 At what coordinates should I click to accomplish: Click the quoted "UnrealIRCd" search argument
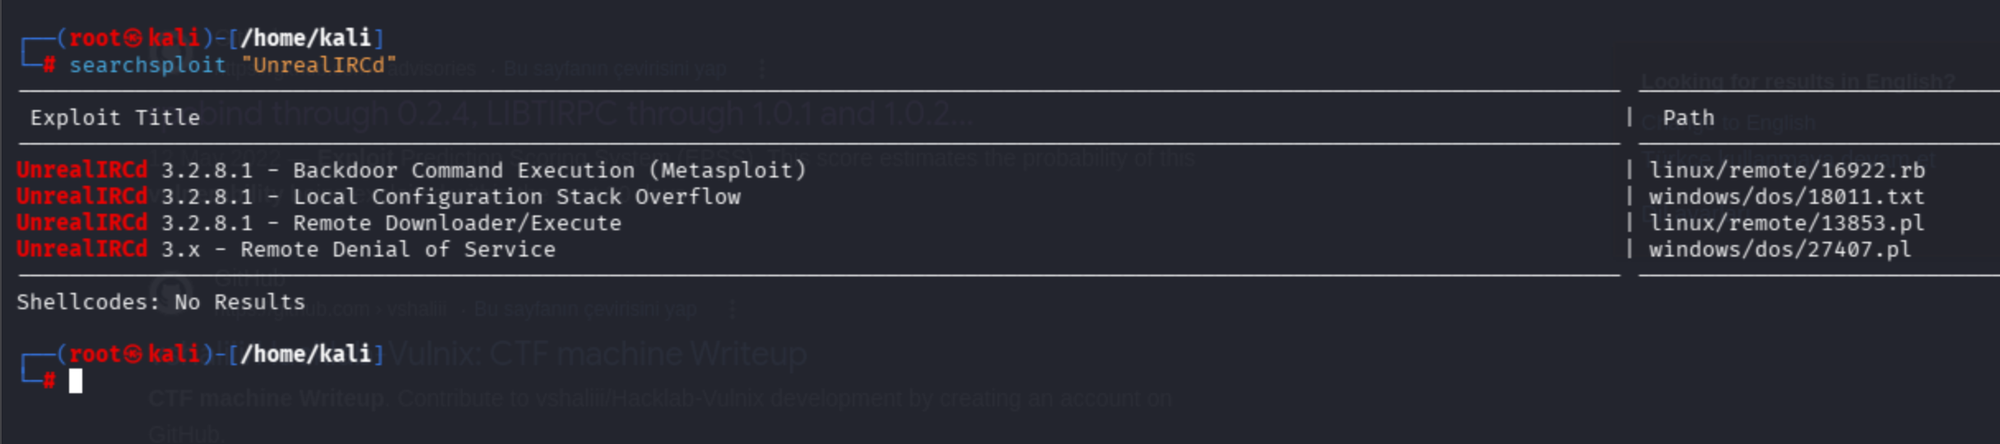point(319,66)
